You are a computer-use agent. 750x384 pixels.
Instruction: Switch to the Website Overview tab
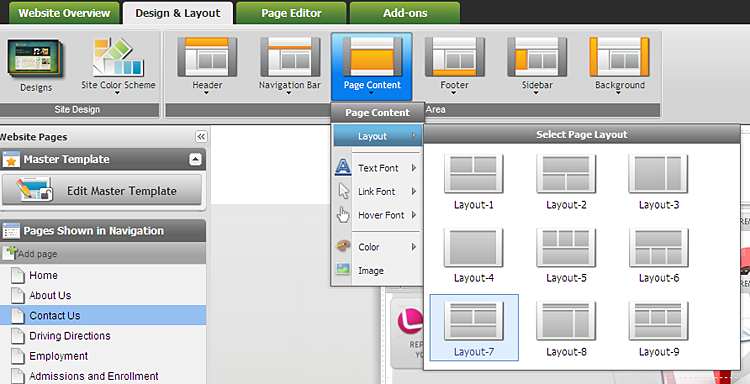tap(64, 13)
